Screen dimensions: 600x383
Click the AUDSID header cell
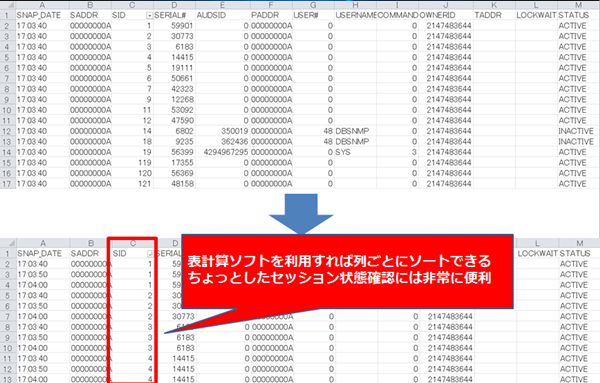click(x=223, y=15)
